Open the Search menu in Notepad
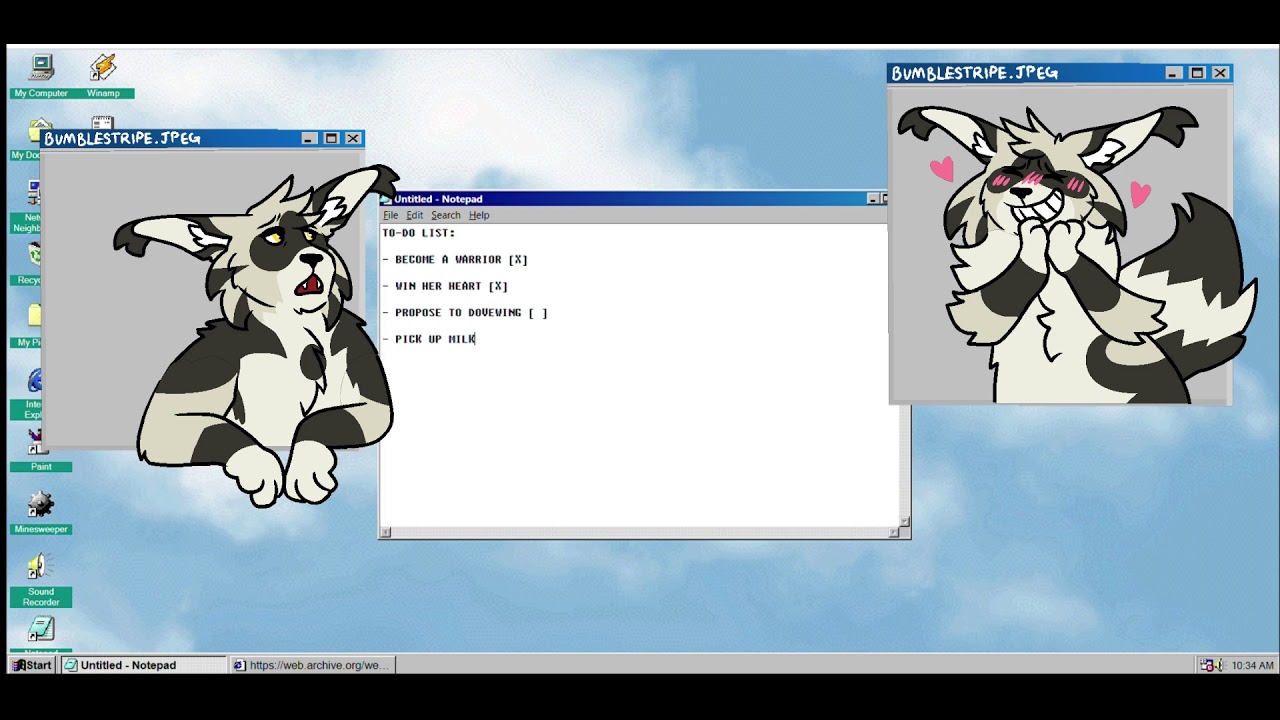 tap(446, 215)
